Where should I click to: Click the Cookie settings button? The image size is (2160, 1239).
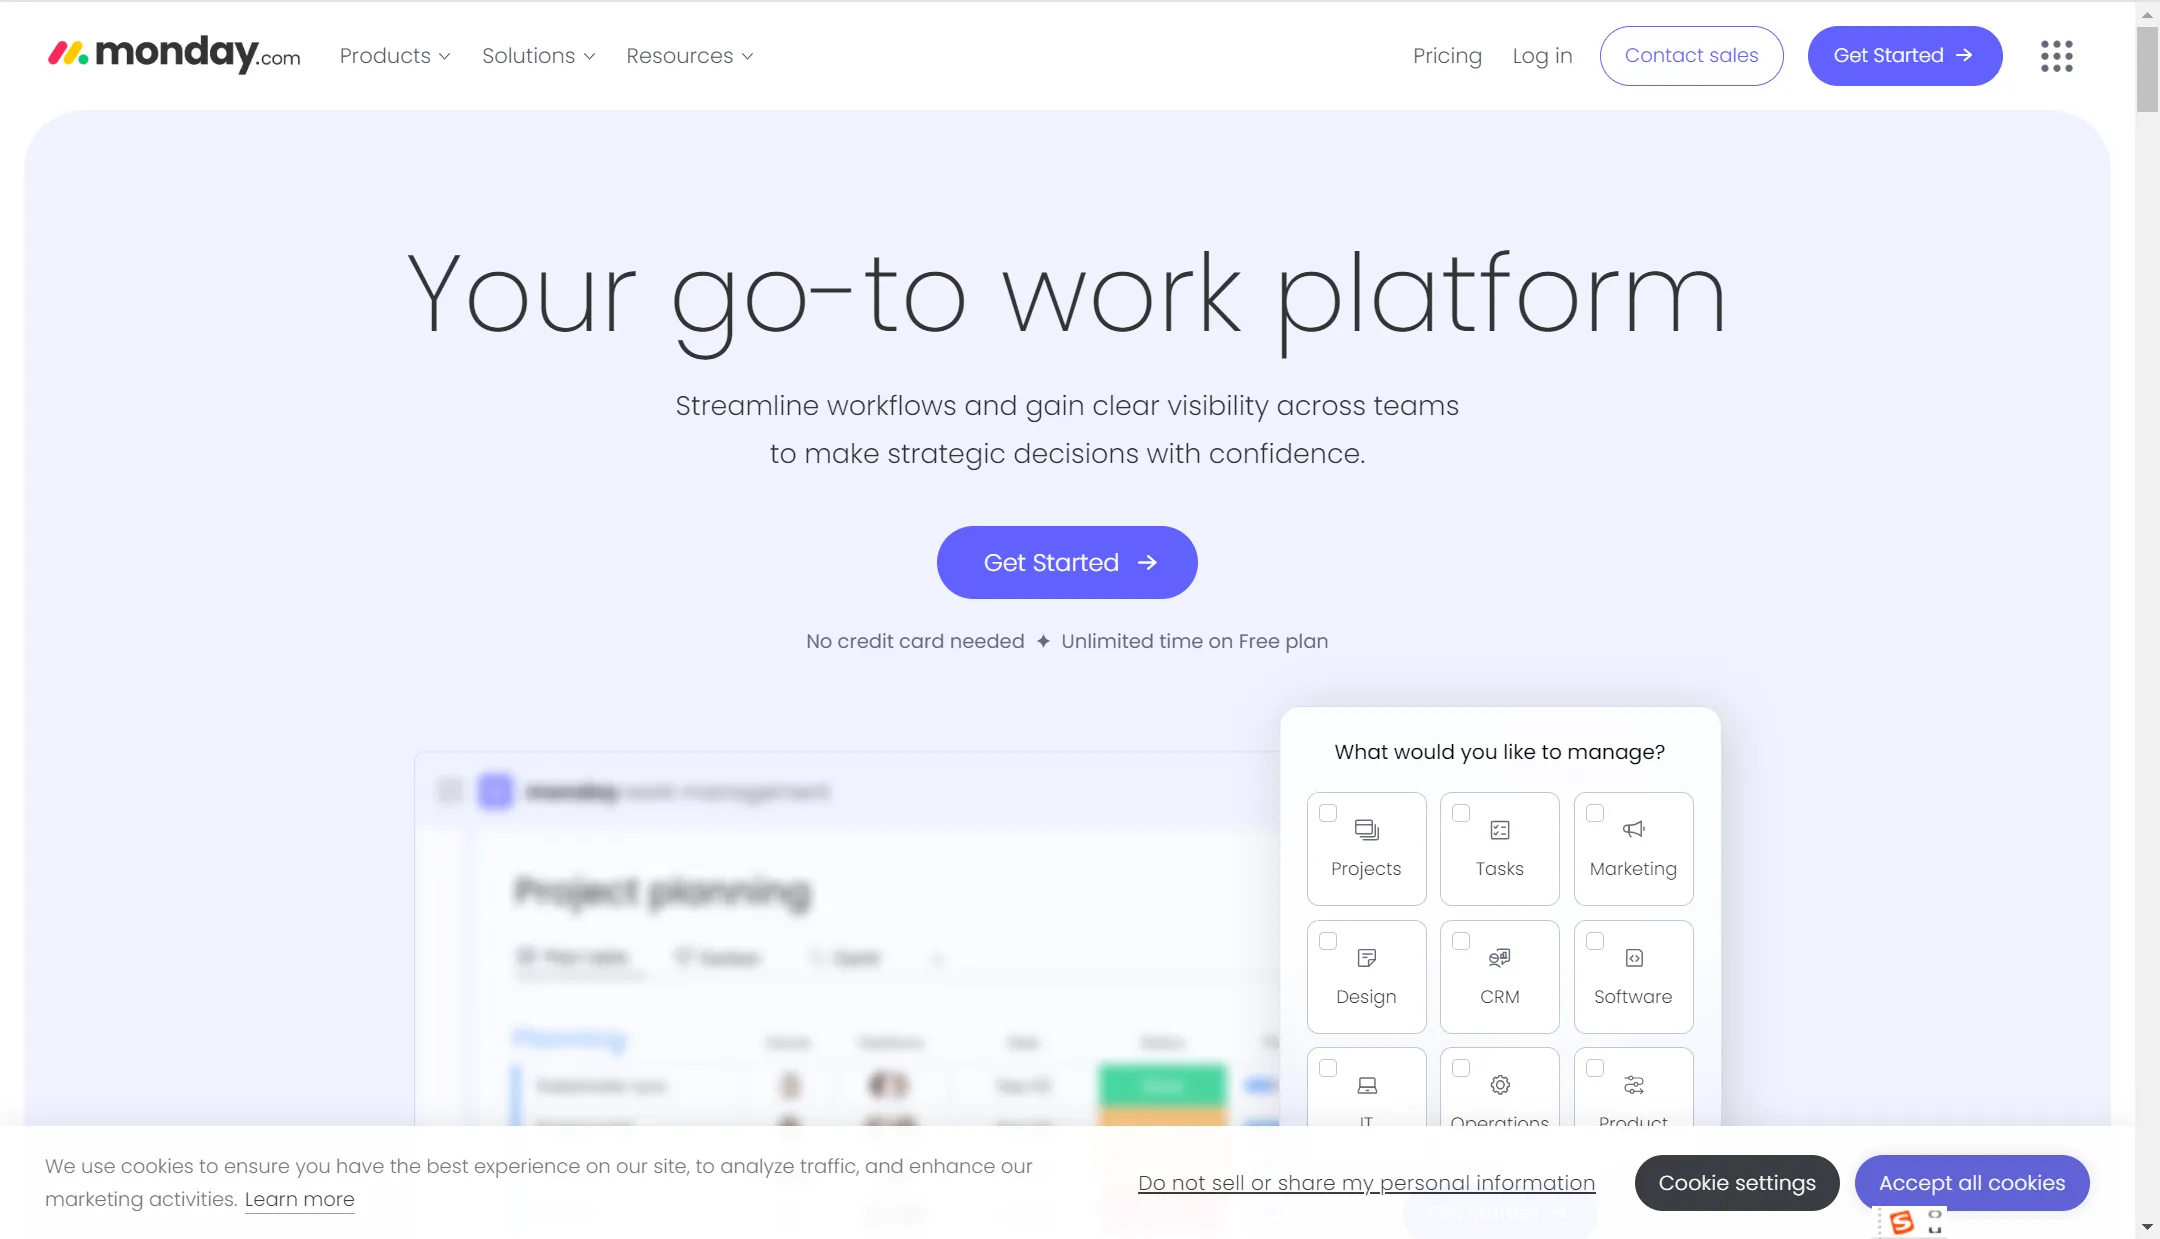pos(1737,1183)
